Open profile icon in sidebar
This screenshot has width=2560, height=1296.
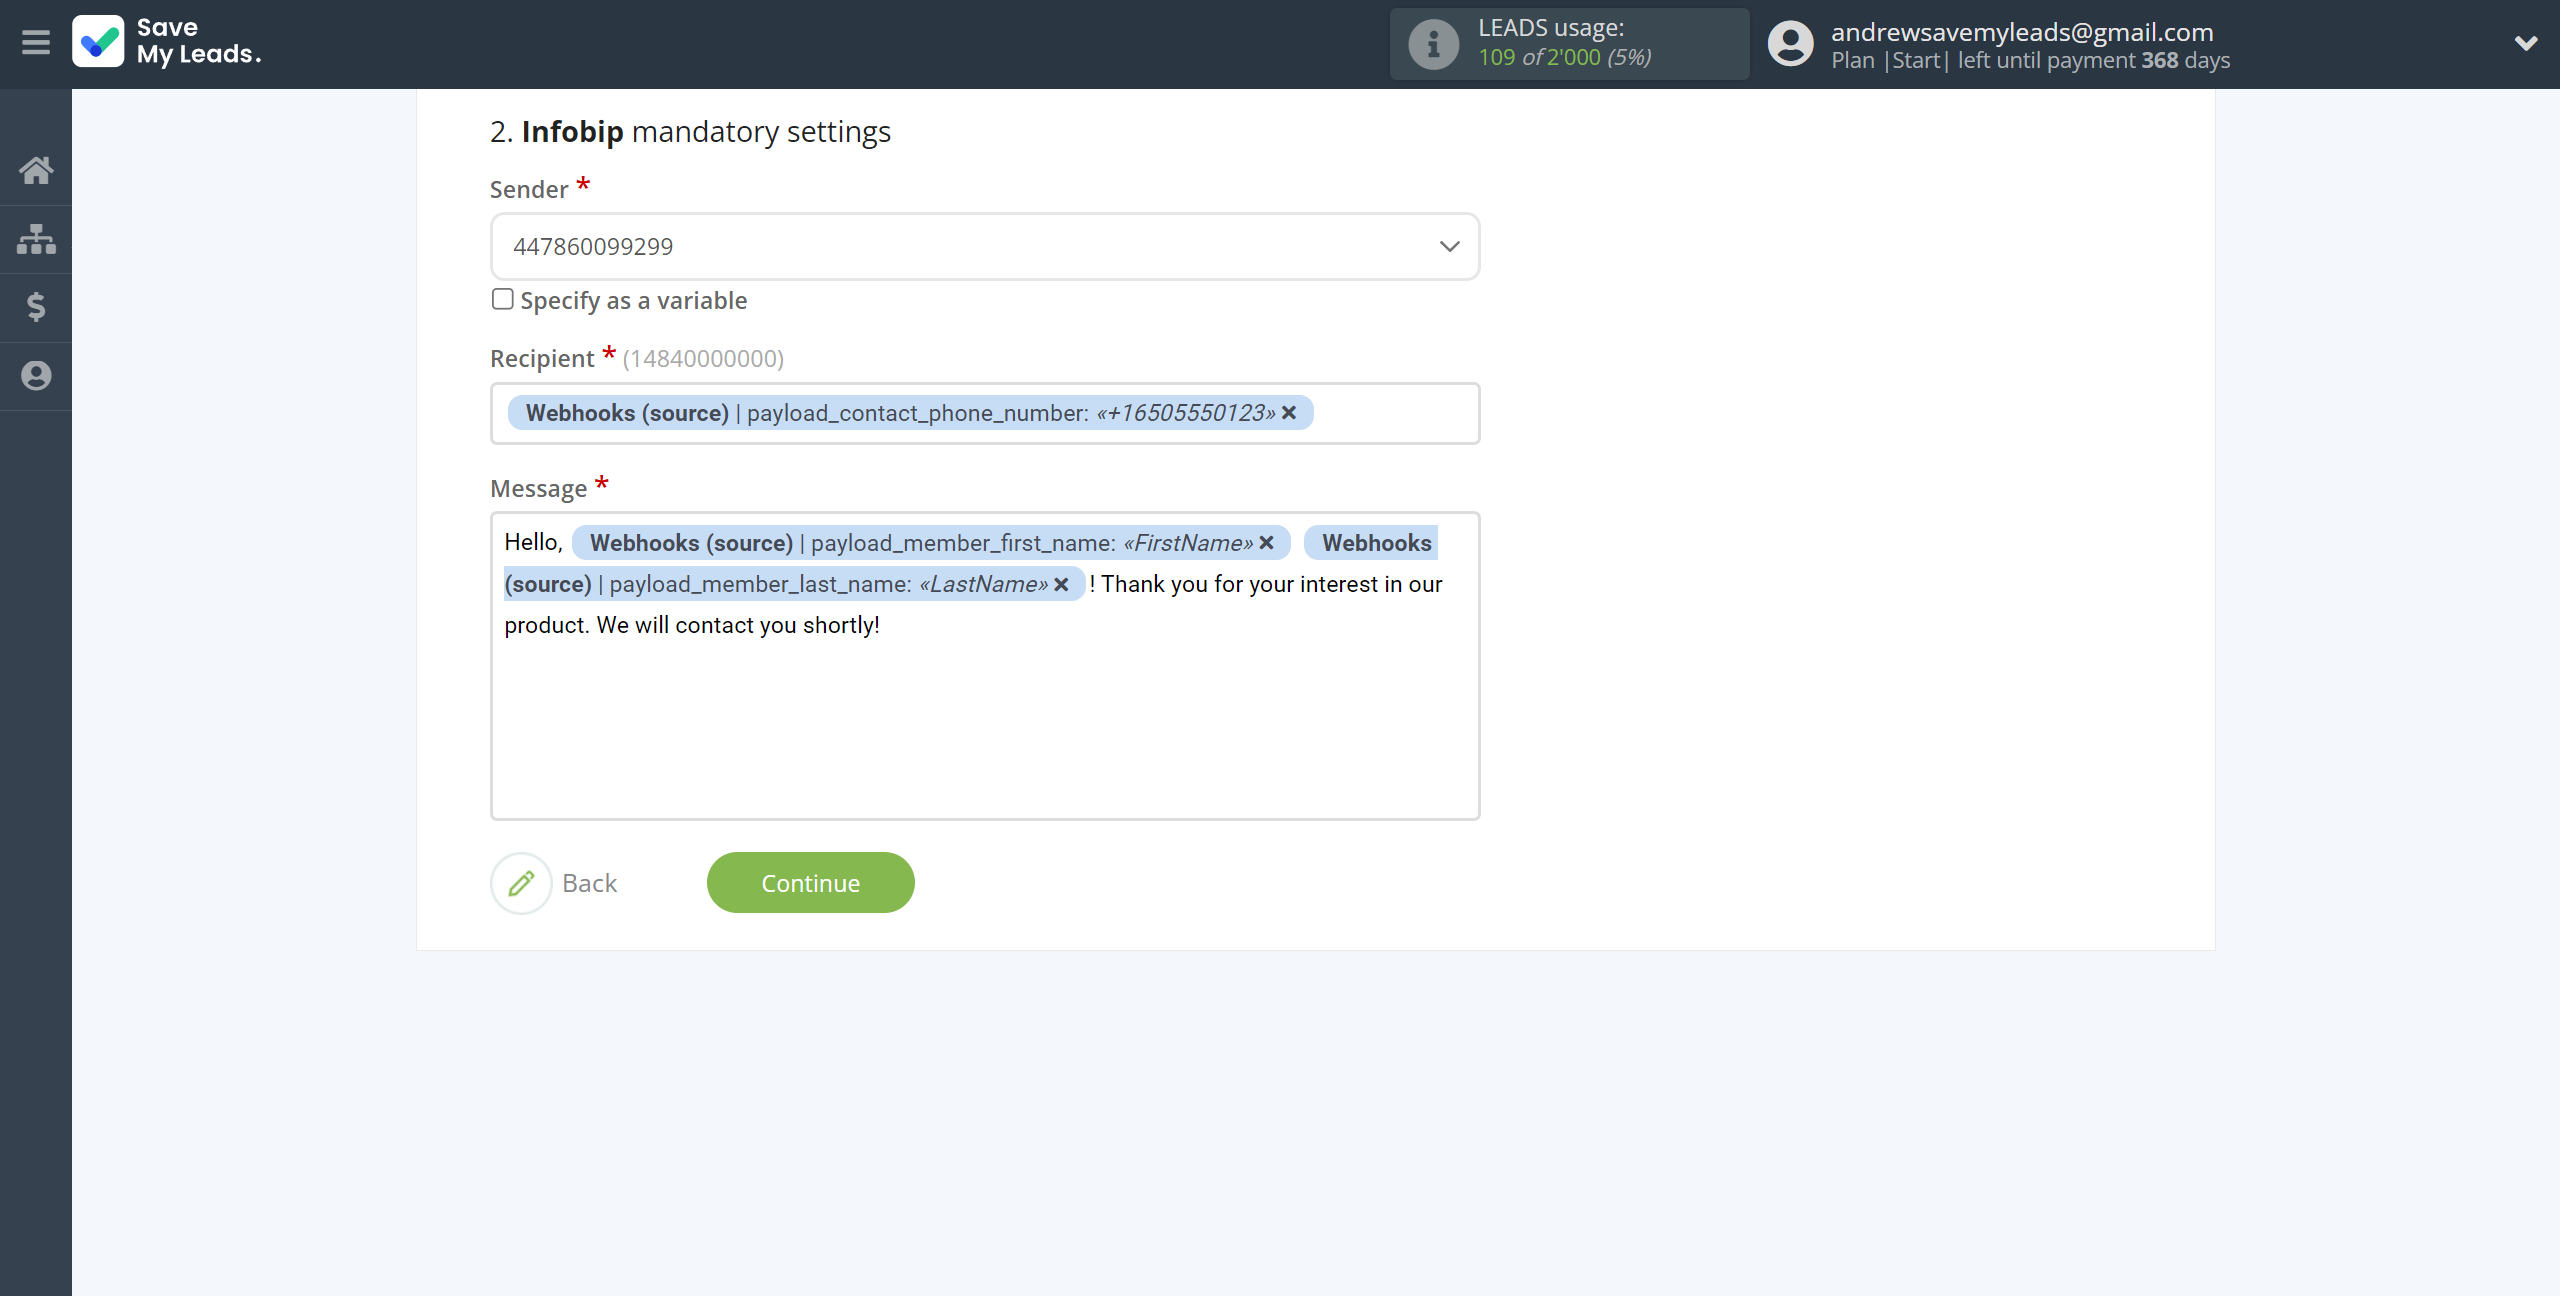[36, 376]
